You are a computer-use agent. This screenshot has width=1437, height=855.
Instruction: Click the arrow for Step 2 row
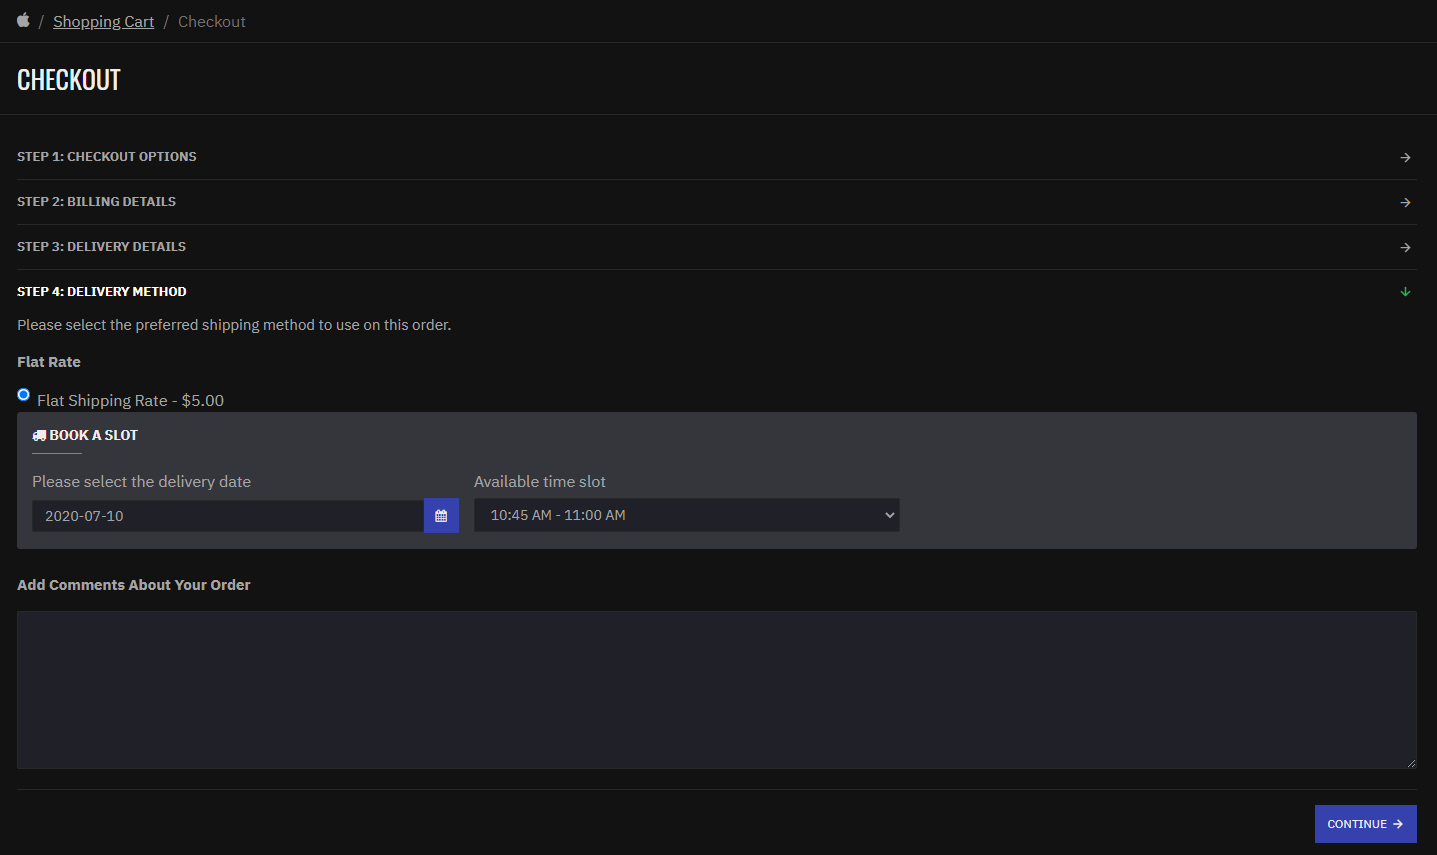pos(1405,203)
